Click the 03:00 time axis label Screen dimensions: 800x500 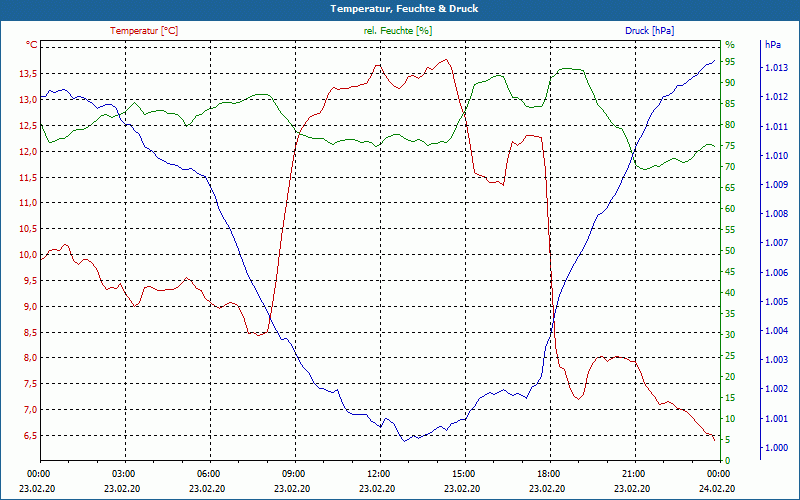click(123, 473)
